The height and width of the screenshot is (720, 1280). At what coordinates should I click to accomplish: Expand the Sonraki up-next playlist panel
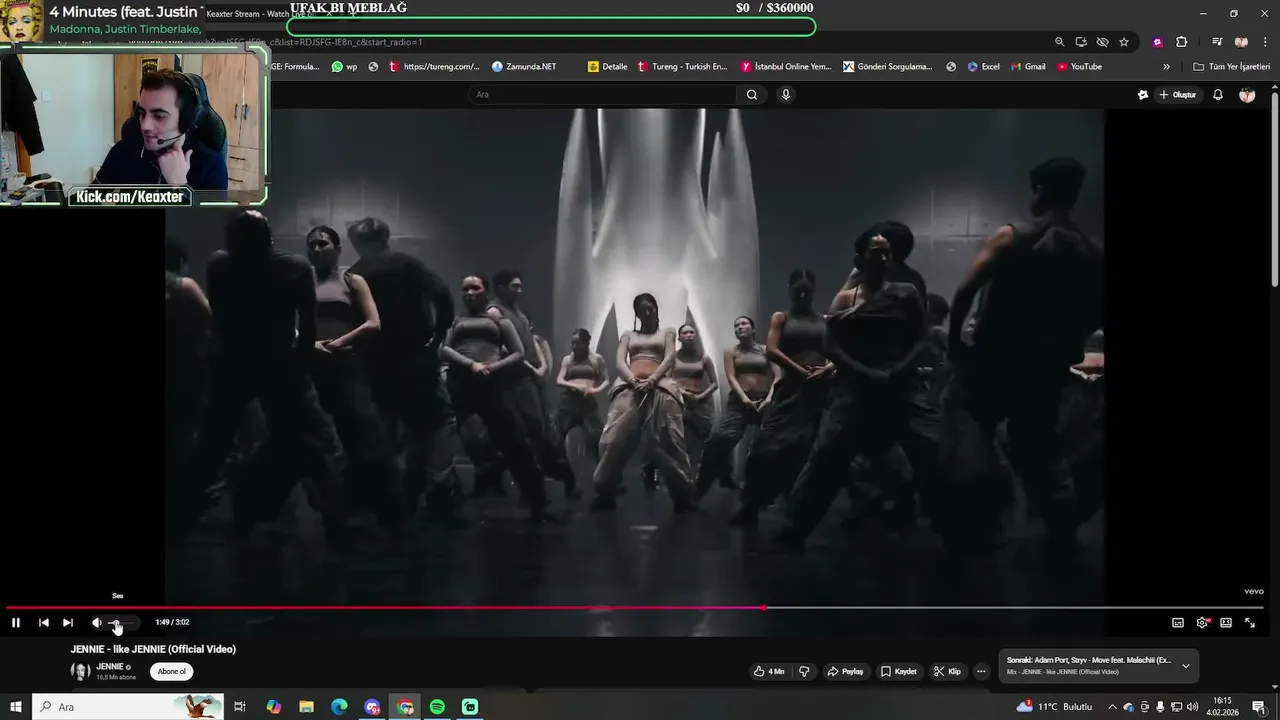coord(1186,665)
